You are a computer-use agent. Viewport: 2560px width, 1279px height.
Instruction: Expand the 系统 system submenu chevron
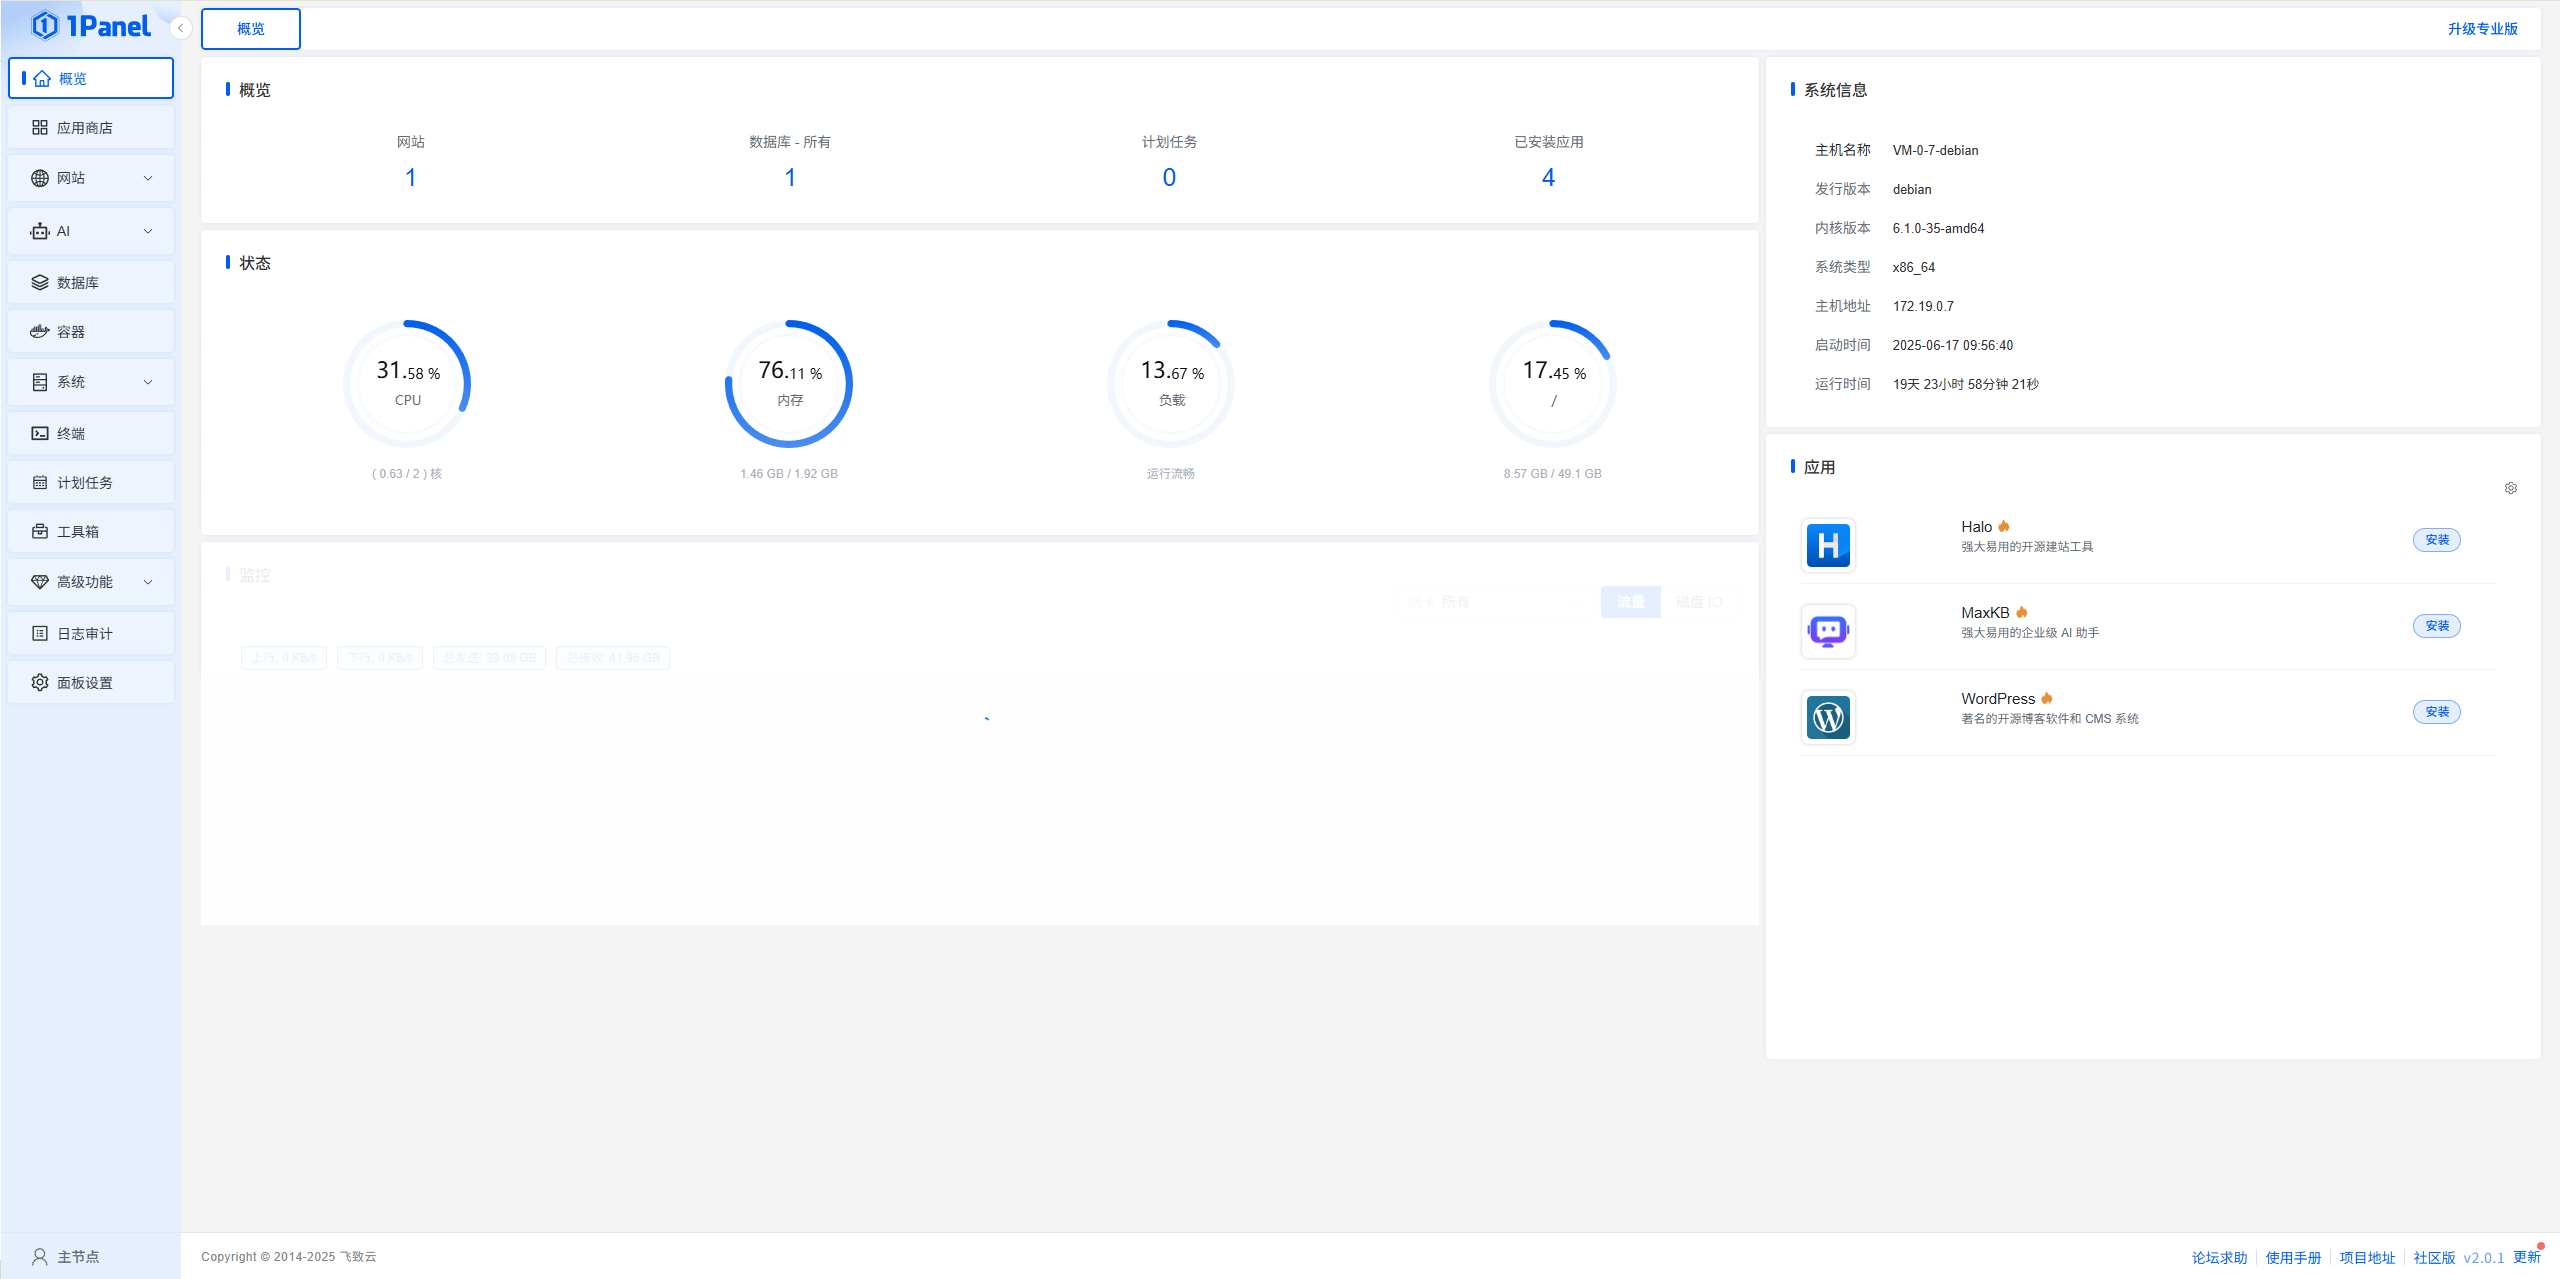(148, 382)
